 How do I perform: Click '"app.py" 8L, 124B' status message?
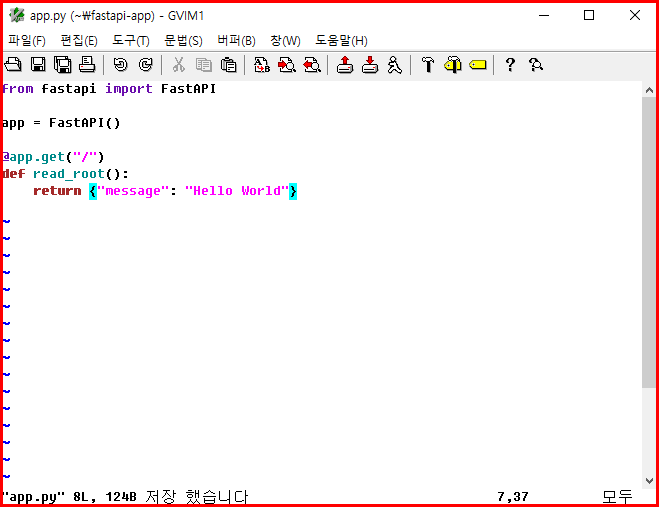[69, 496]
